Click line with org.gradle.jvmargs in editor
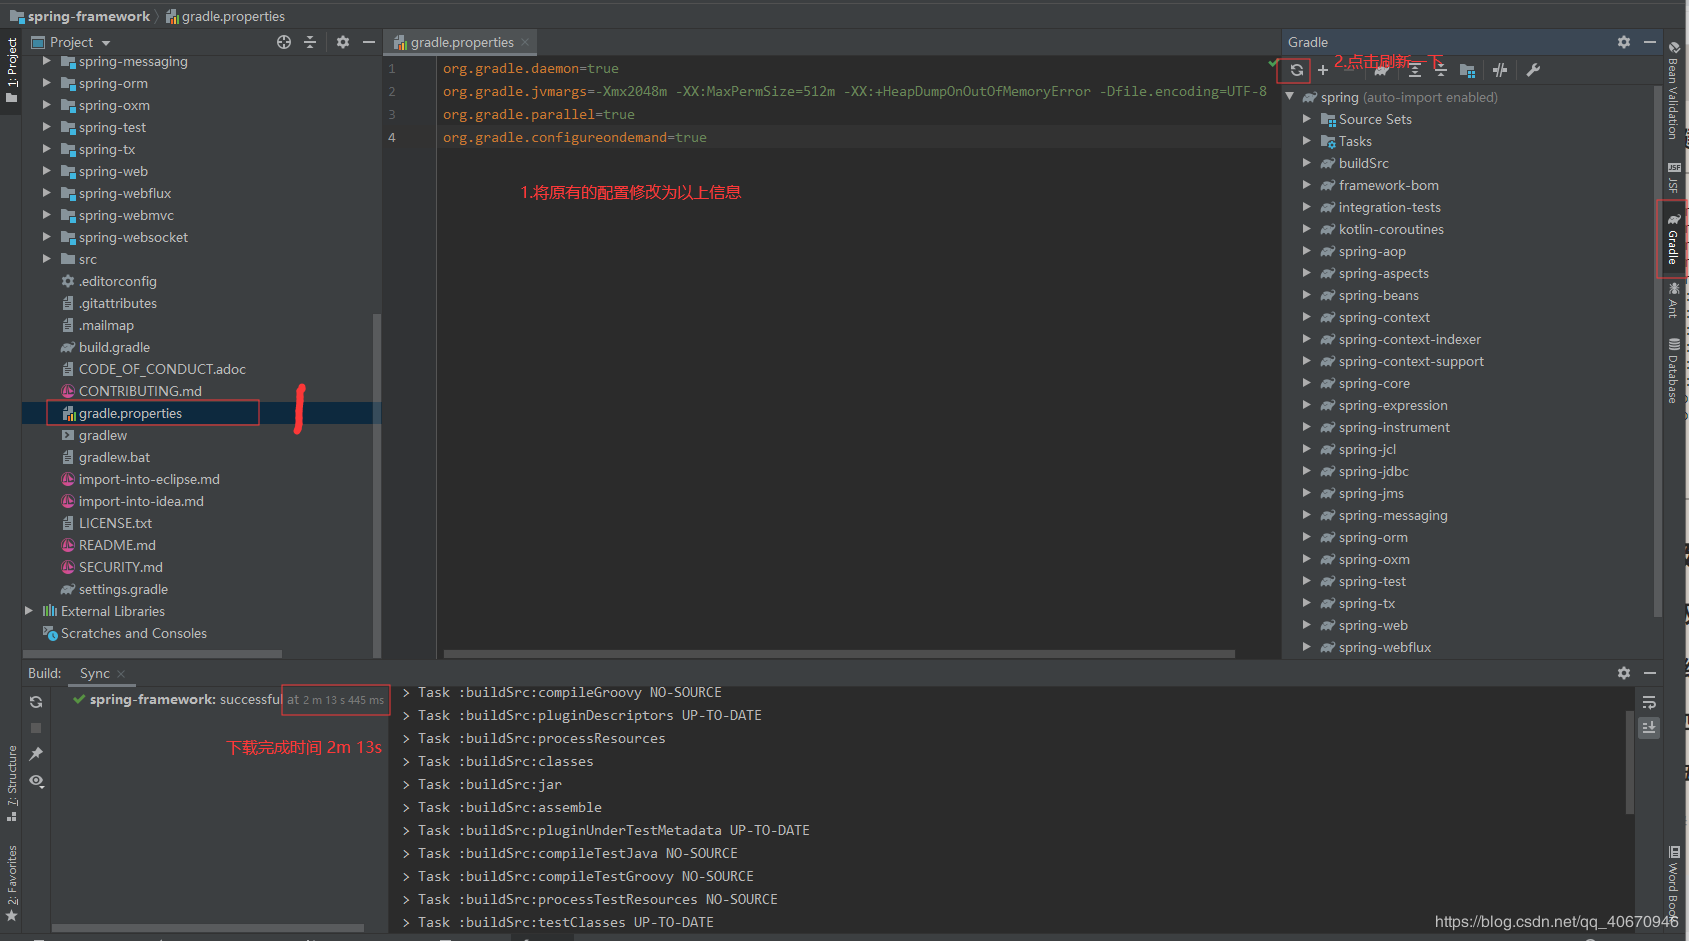 854,91
